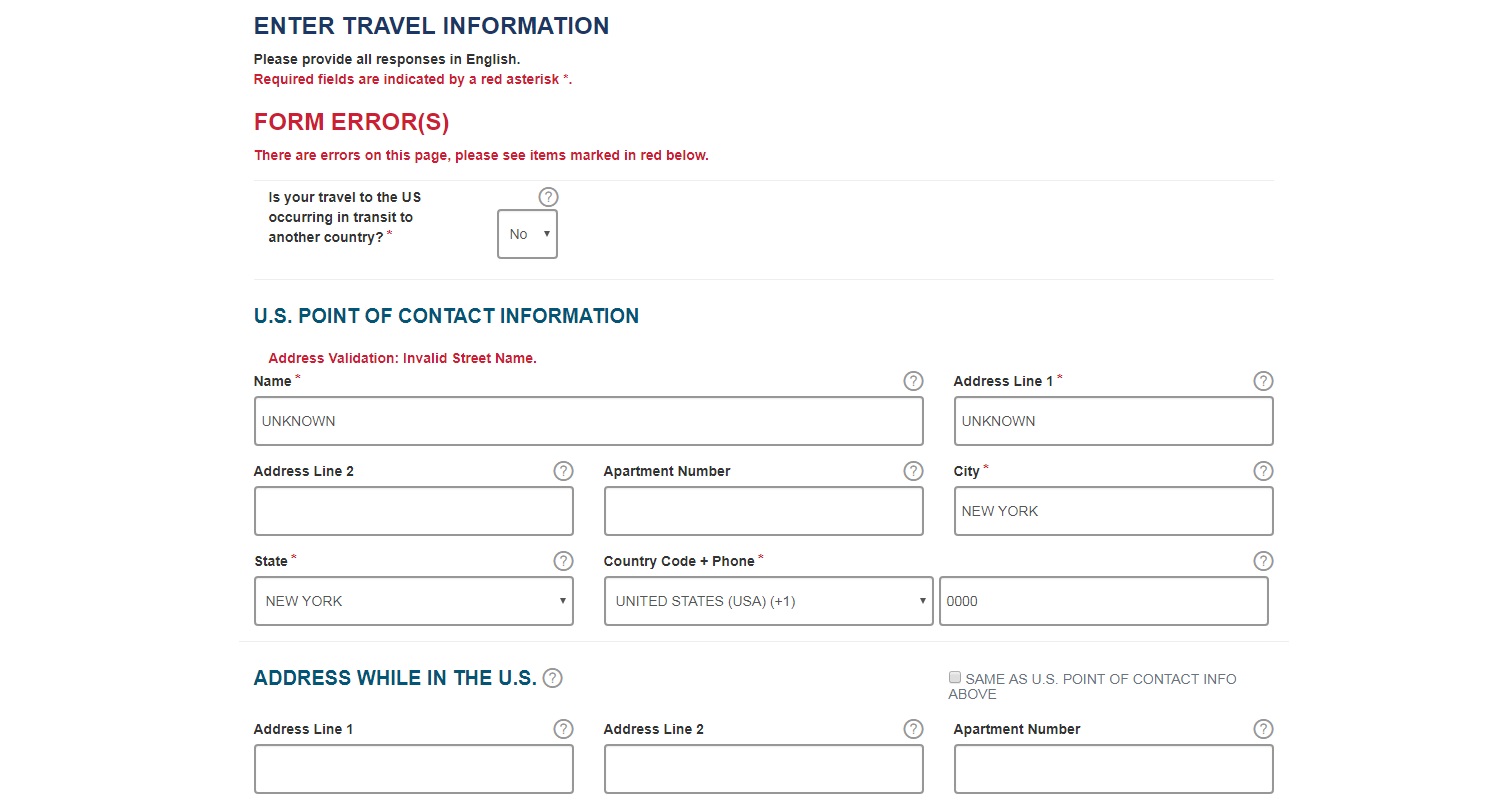Open help icon for City field
The height and width of the screenshot is (808, 1503).
coord(1263,471)
